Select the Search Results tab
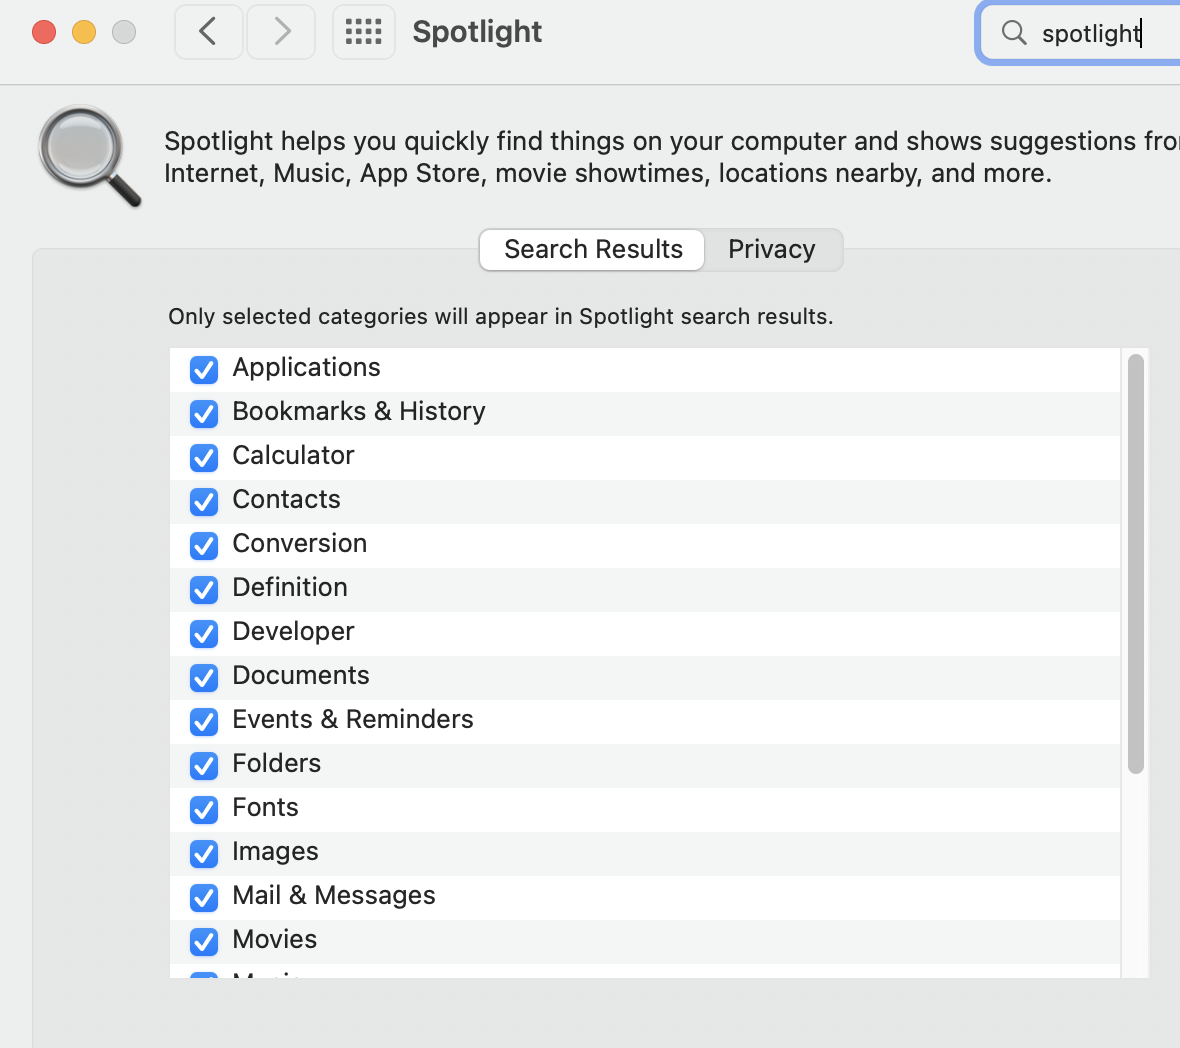This screenshot has height=1048, width=1180. (x=593, y=250)
